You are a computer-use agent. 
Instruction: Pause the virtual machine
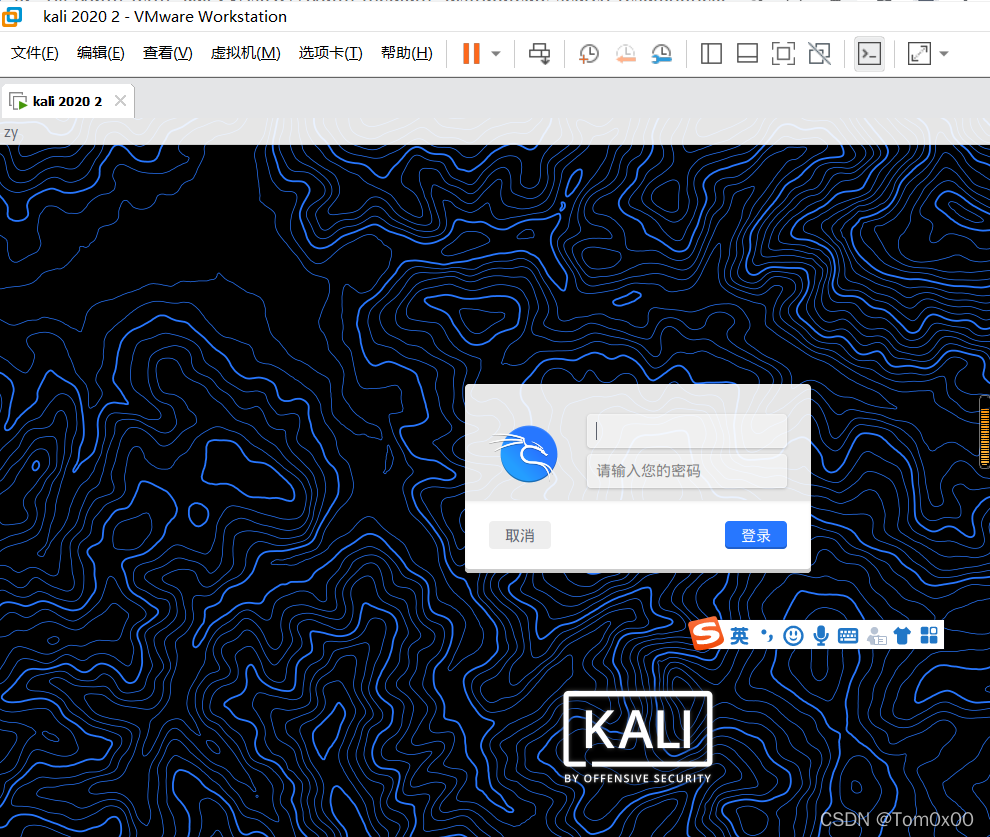click(x=471, y=54)
